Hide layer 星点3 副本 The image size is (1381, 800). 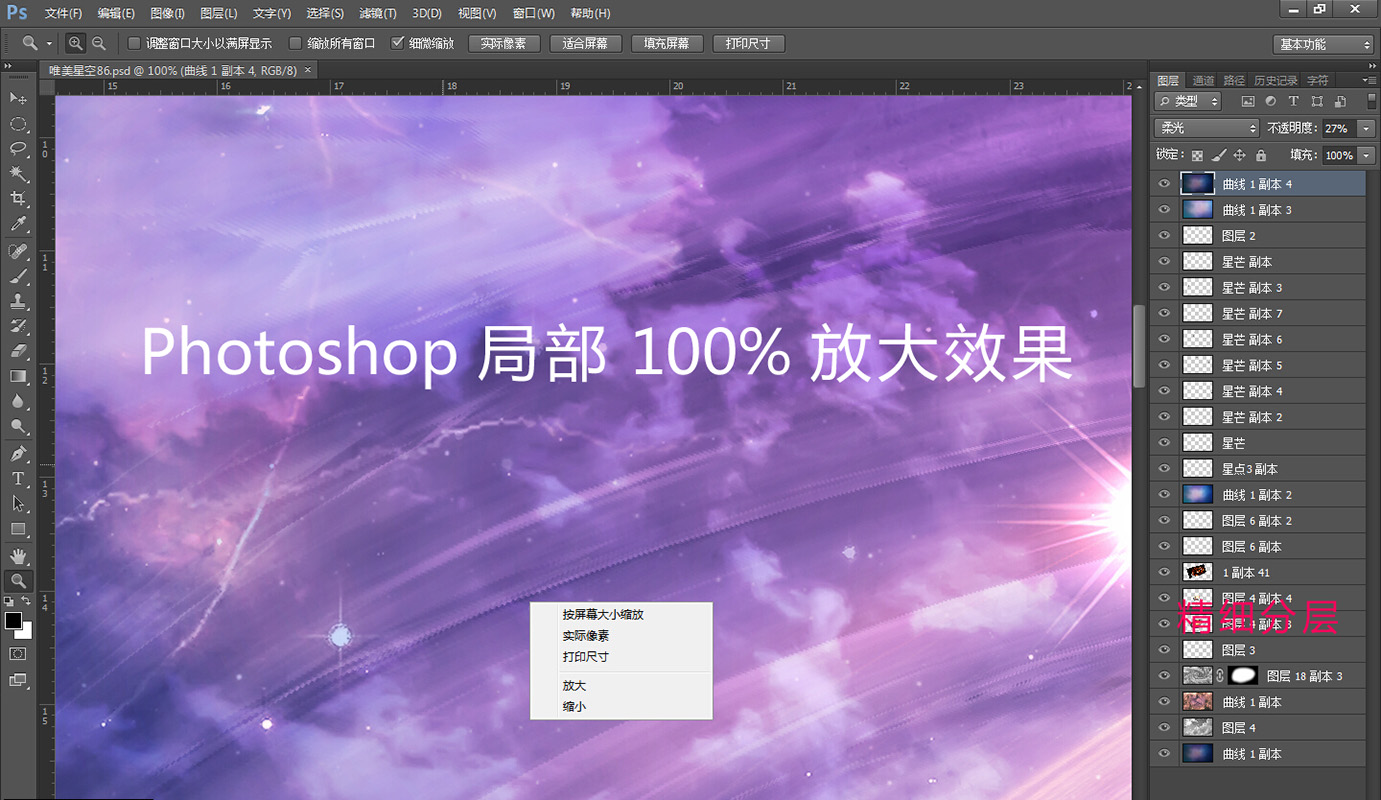point(1164,469)
